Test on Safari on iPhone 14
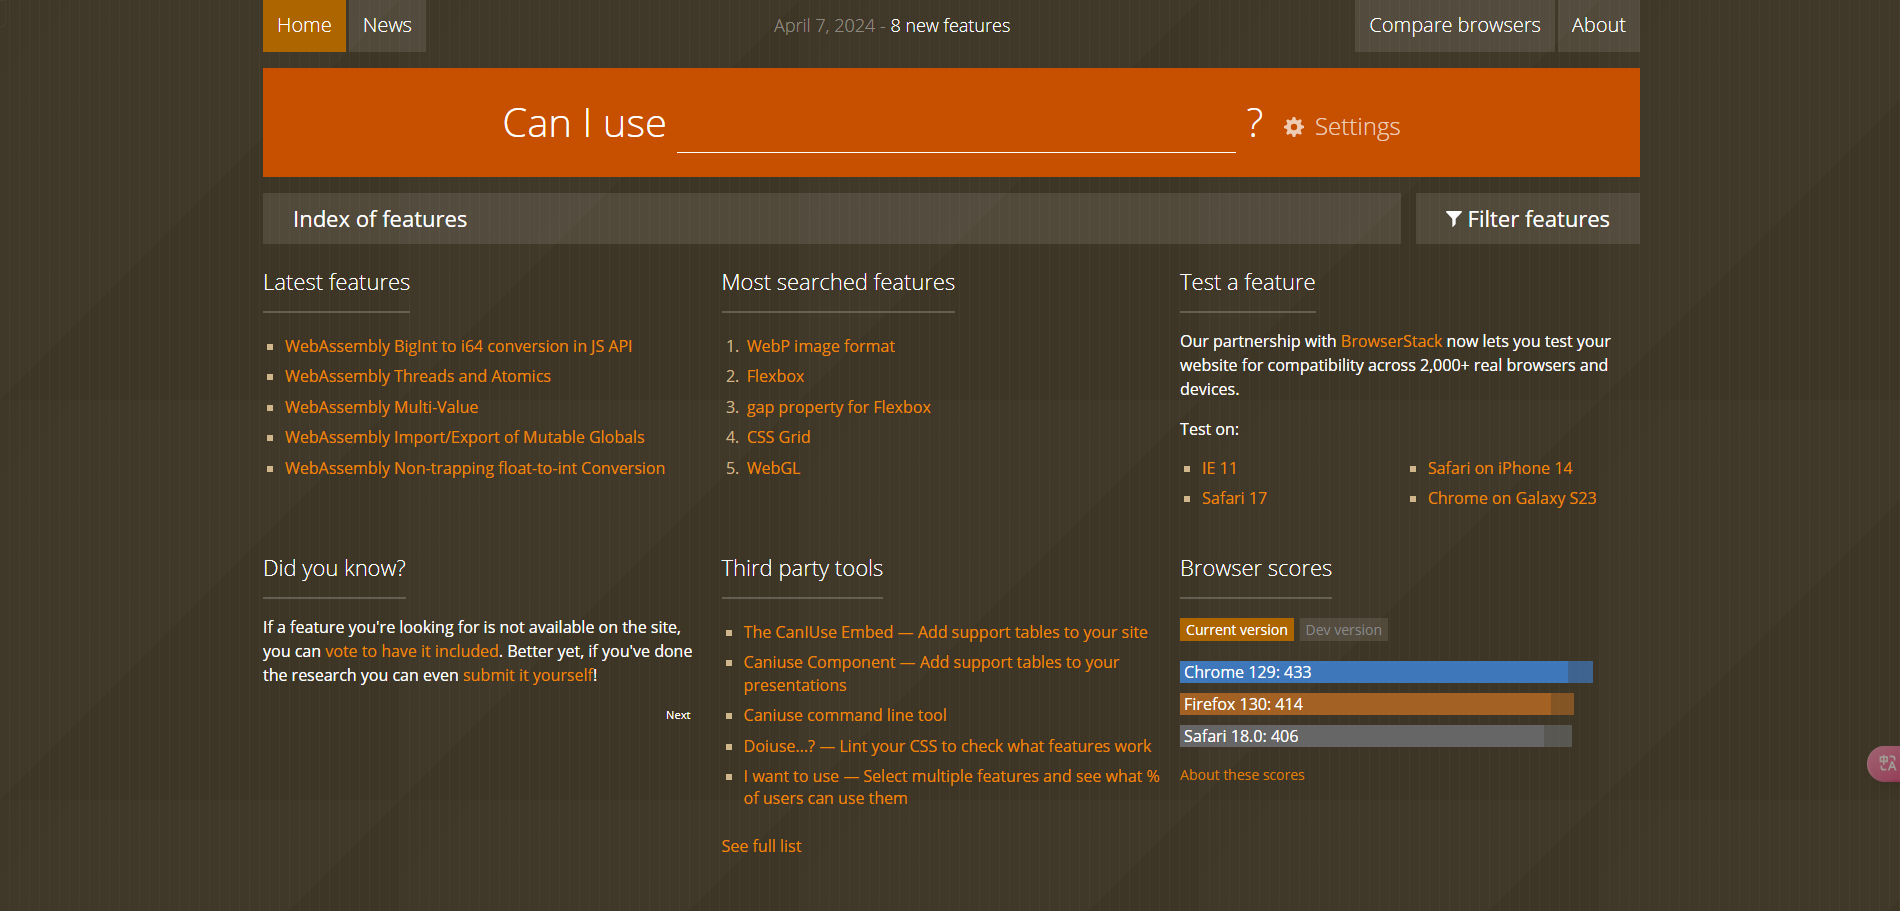Screen dimensions: 1900x911 coord(1499,468)
